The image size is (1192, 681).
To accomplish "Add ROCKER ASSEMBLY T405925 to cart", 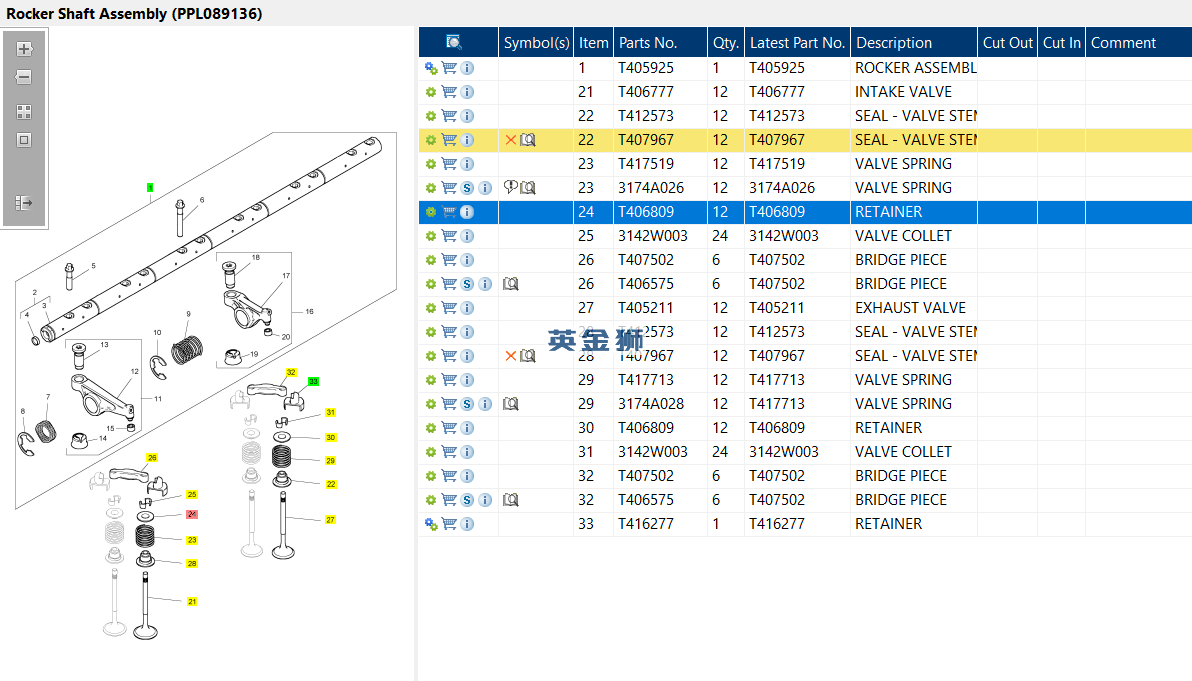I will tap(449, 68).
